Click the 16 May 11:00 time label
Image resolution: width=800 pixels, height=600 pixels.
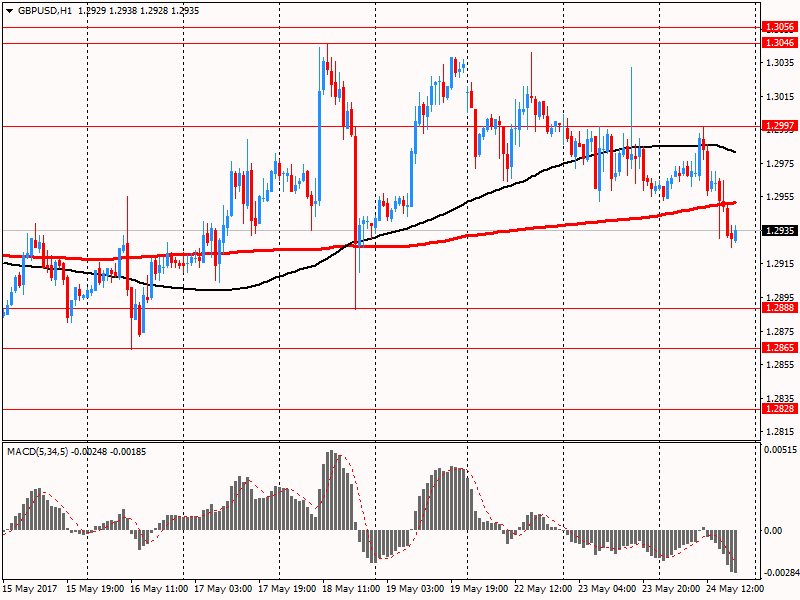(159, 589)
